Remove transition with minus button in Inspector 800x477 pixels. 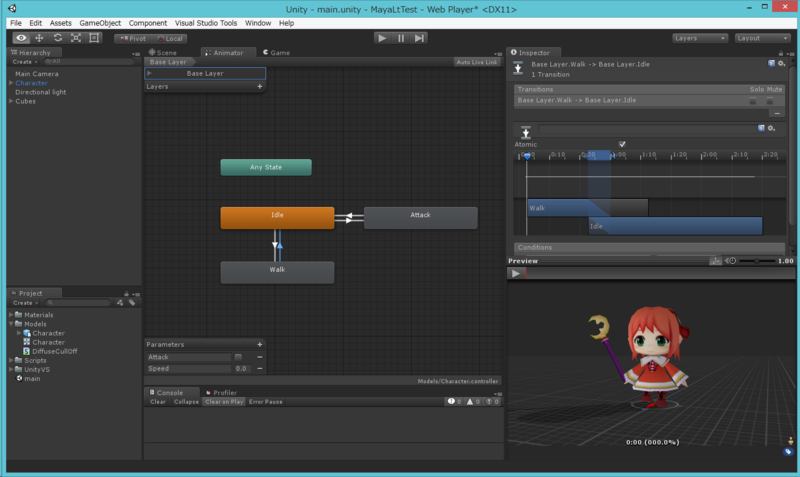coord(777,113)
